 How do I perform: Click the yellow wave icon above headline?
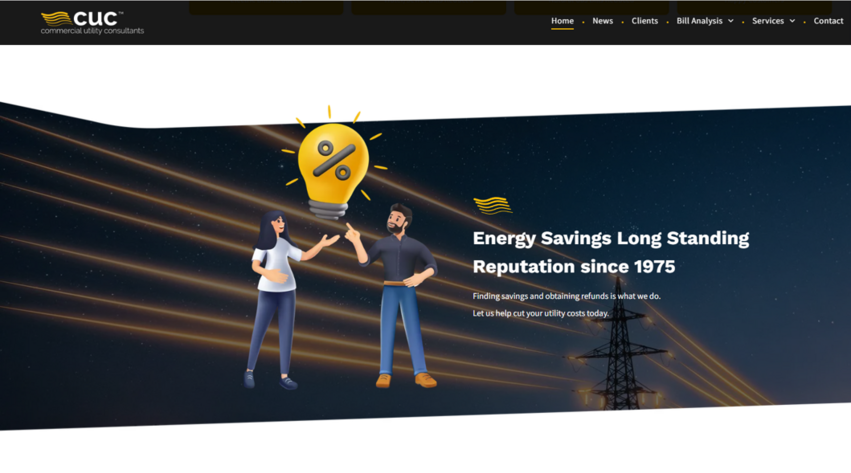coord(492,206)
